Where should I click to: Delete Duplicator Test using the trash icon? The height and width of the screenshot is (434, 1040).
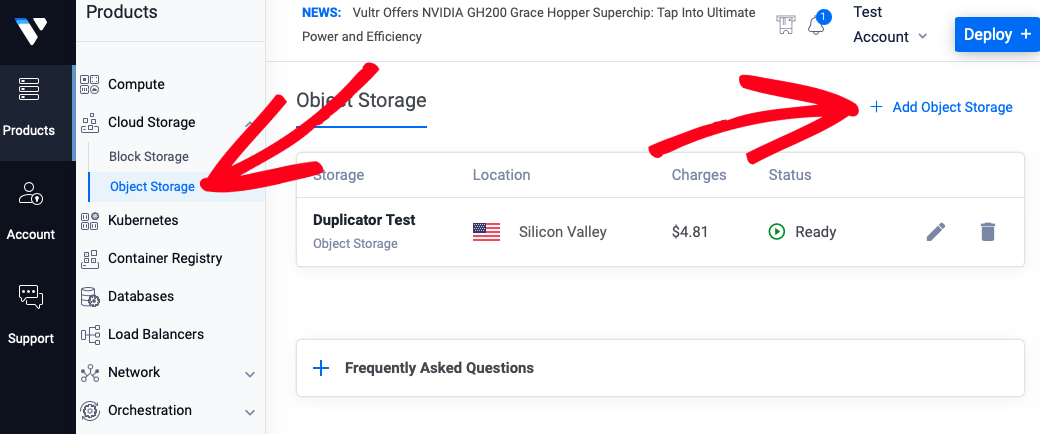(988, 232)
